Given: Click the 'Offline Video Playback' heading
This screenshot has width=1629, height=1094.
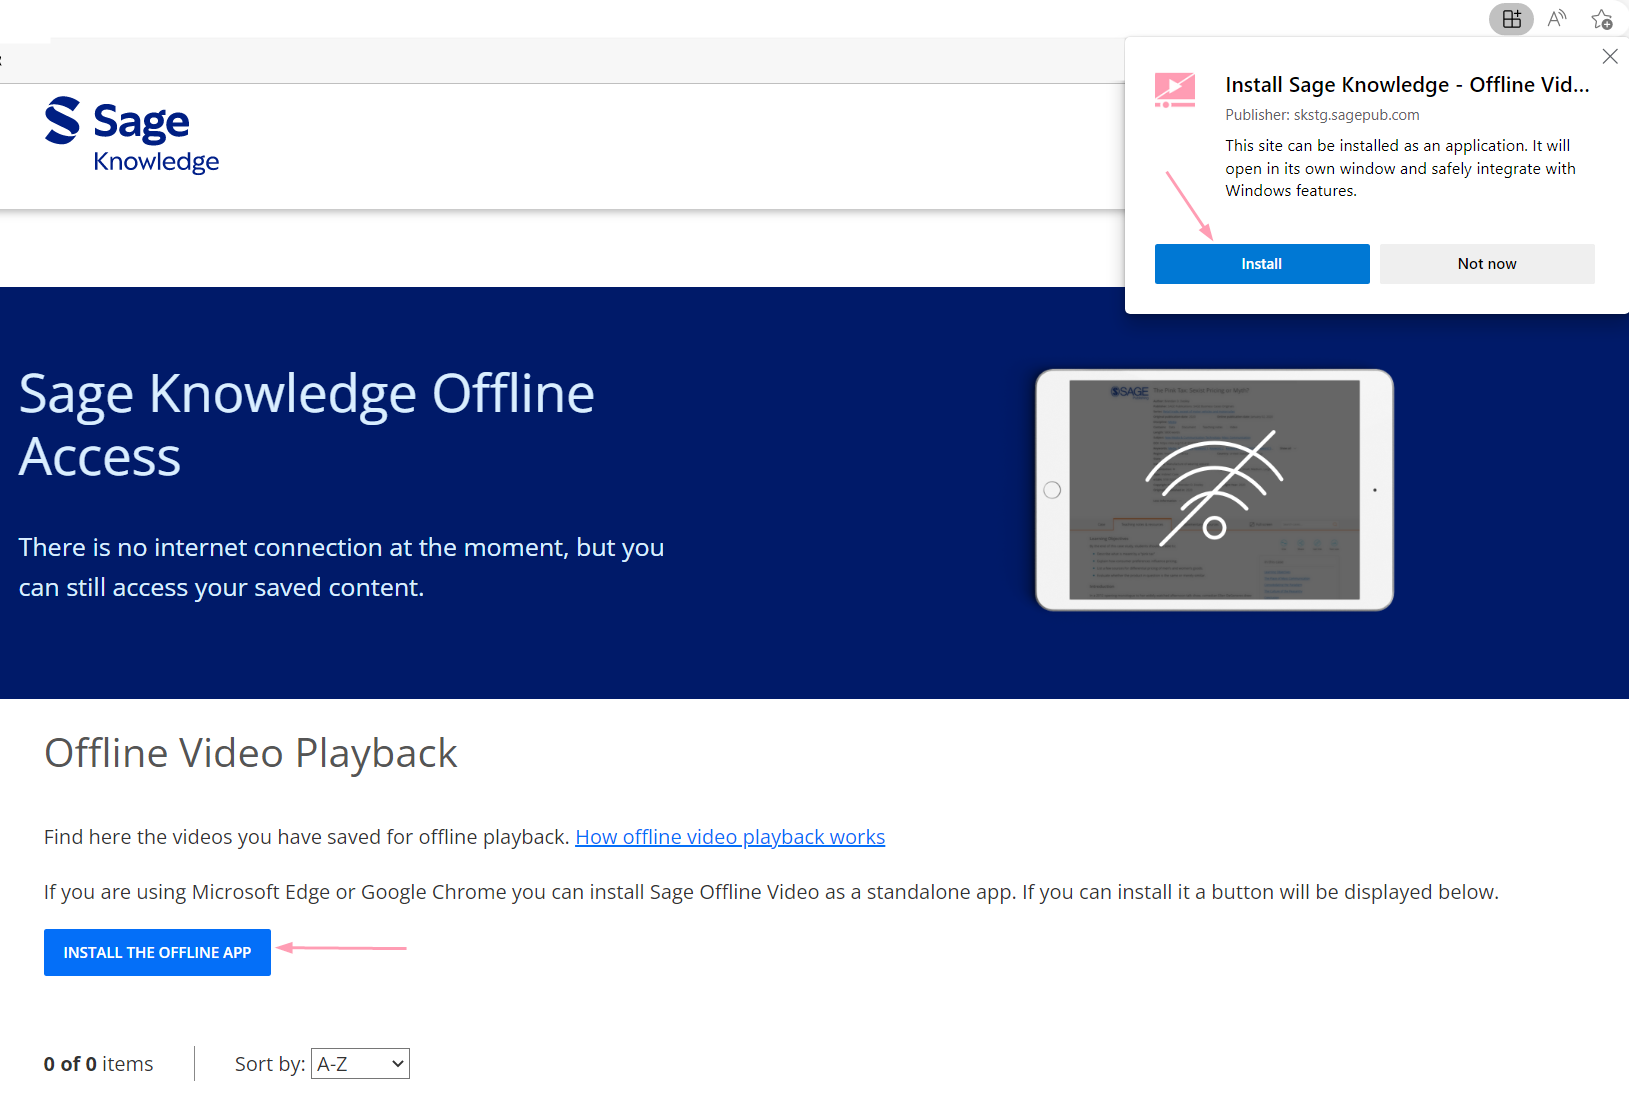Looking at the screenshot, I should 251,753.
